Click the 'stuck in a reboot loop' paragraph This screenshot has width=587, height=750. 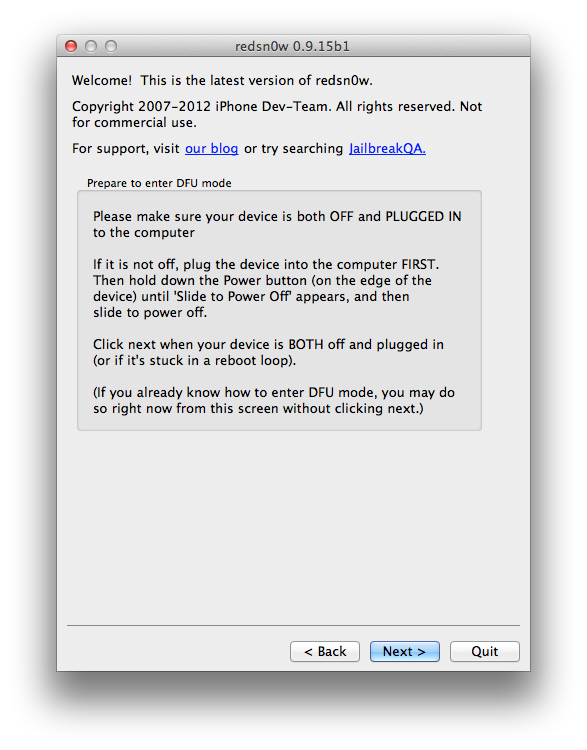pyautogui.click(x=268, y=353)
